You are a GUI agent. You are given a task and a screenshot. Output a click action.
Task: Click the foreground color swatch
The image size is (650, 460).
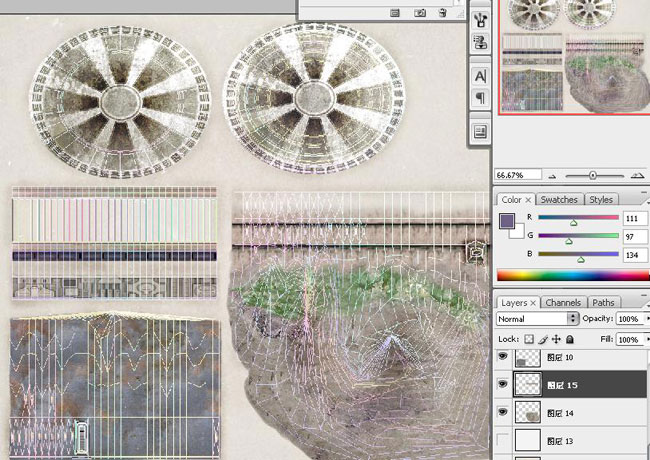507,220
